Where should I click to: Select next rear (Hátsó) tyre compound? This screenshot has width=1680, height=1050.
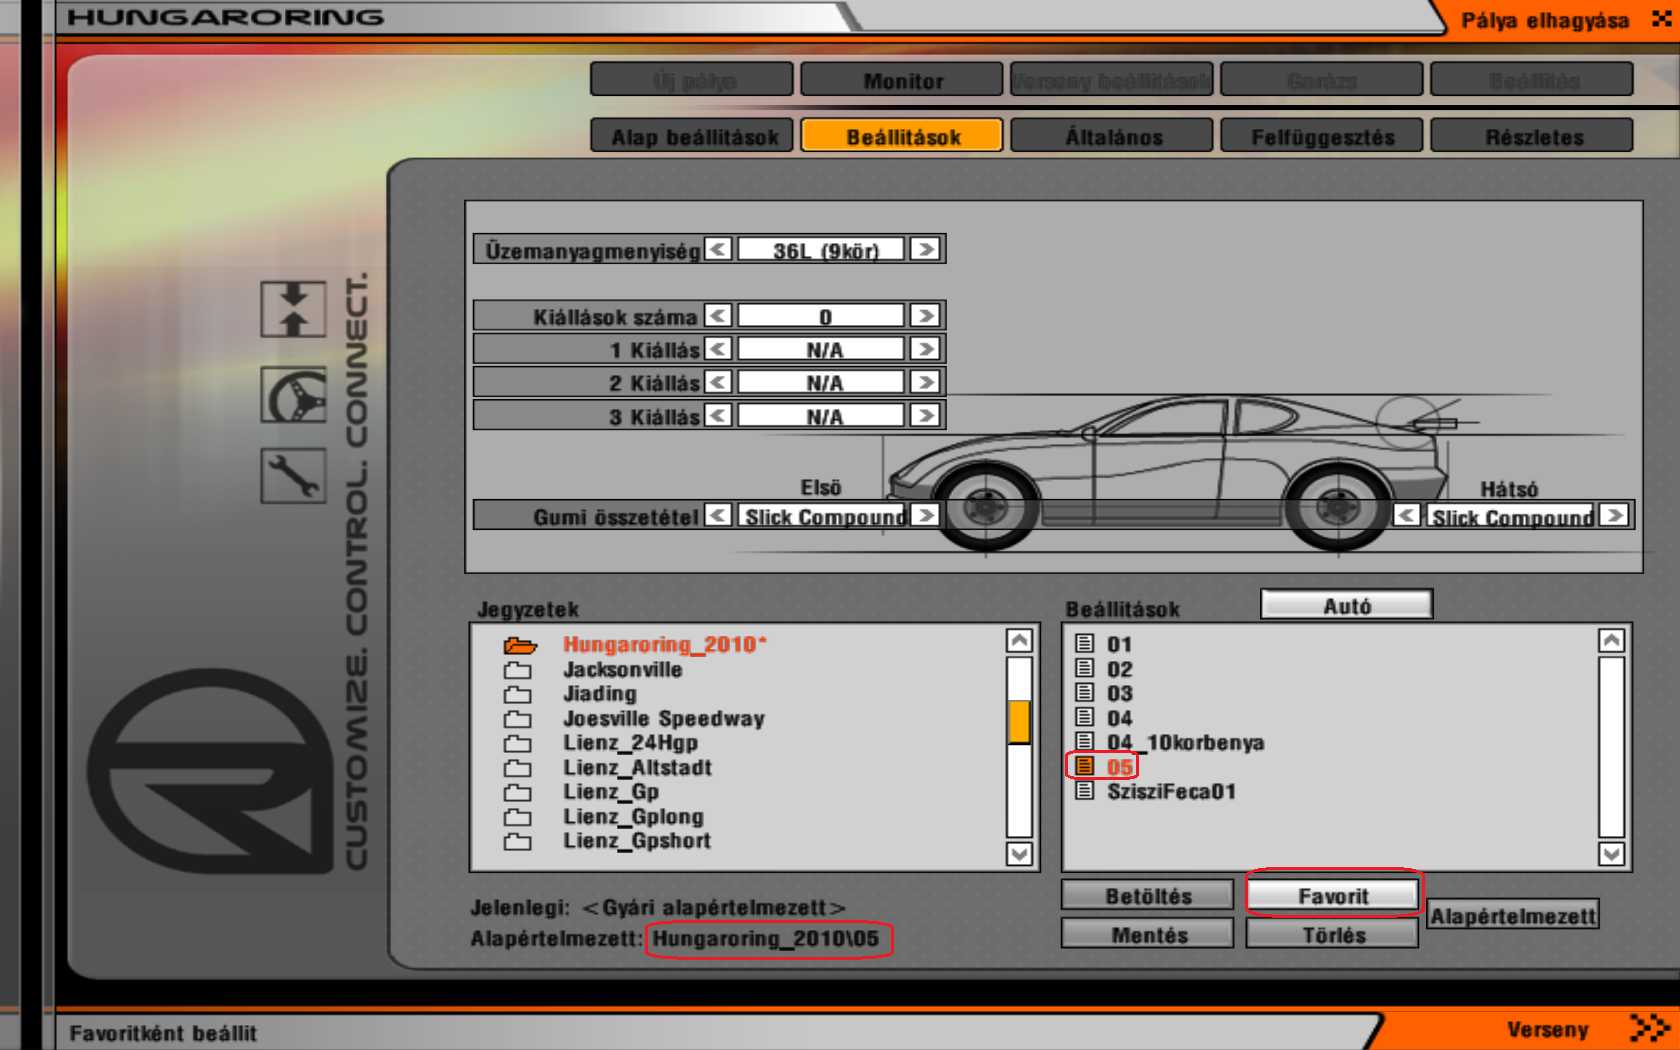coord(1613,515)
